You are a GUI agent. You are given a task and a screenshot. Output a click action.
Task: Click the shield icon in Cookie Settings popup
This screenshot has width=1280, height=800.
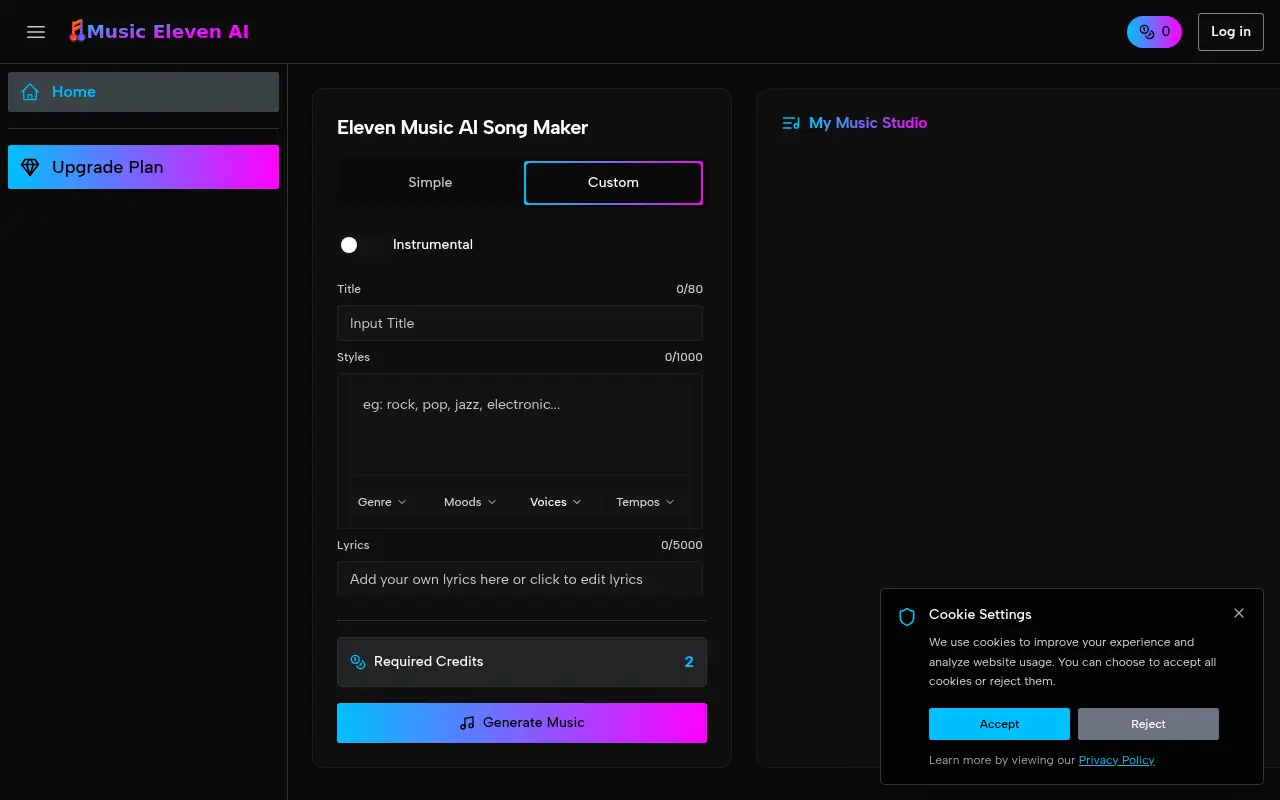coord(906,616)
